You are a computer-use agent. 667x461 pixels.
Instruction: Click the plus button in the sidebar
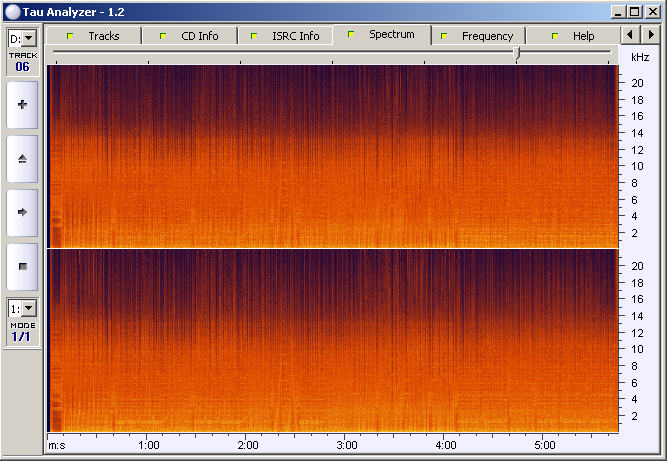(x=22, y=104)
